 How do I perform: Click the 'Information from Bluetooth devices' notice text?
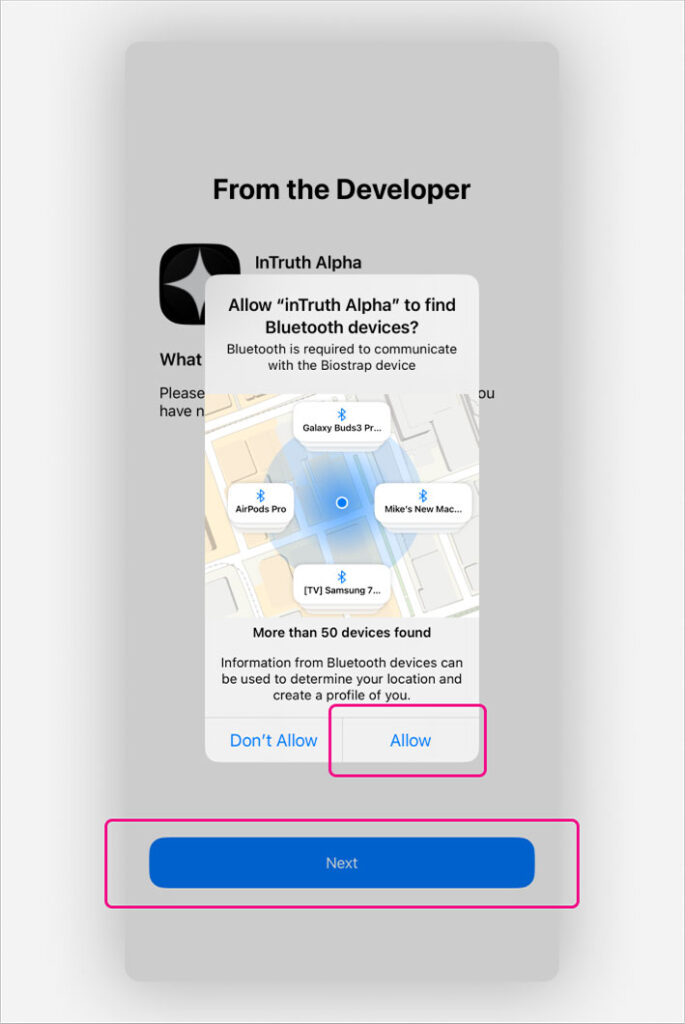342,679
